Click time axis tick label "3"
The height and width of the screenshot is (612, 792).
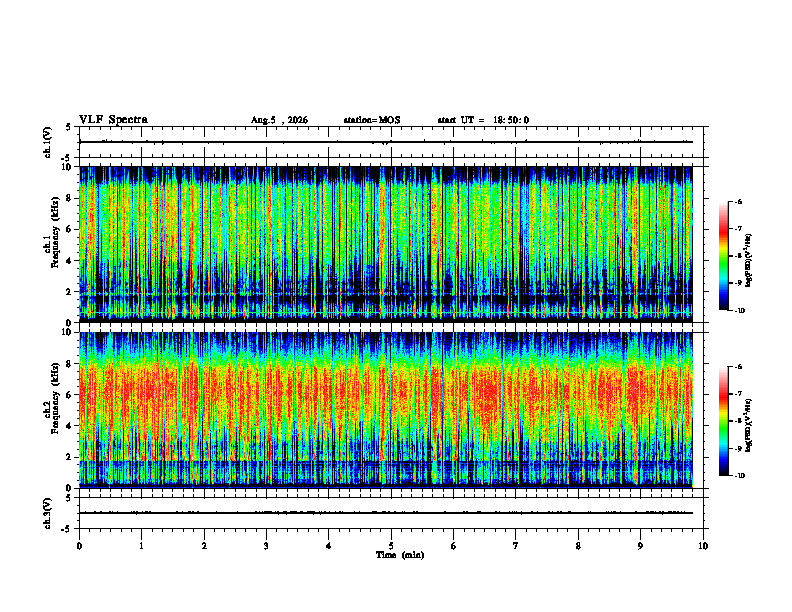point(266,546)
